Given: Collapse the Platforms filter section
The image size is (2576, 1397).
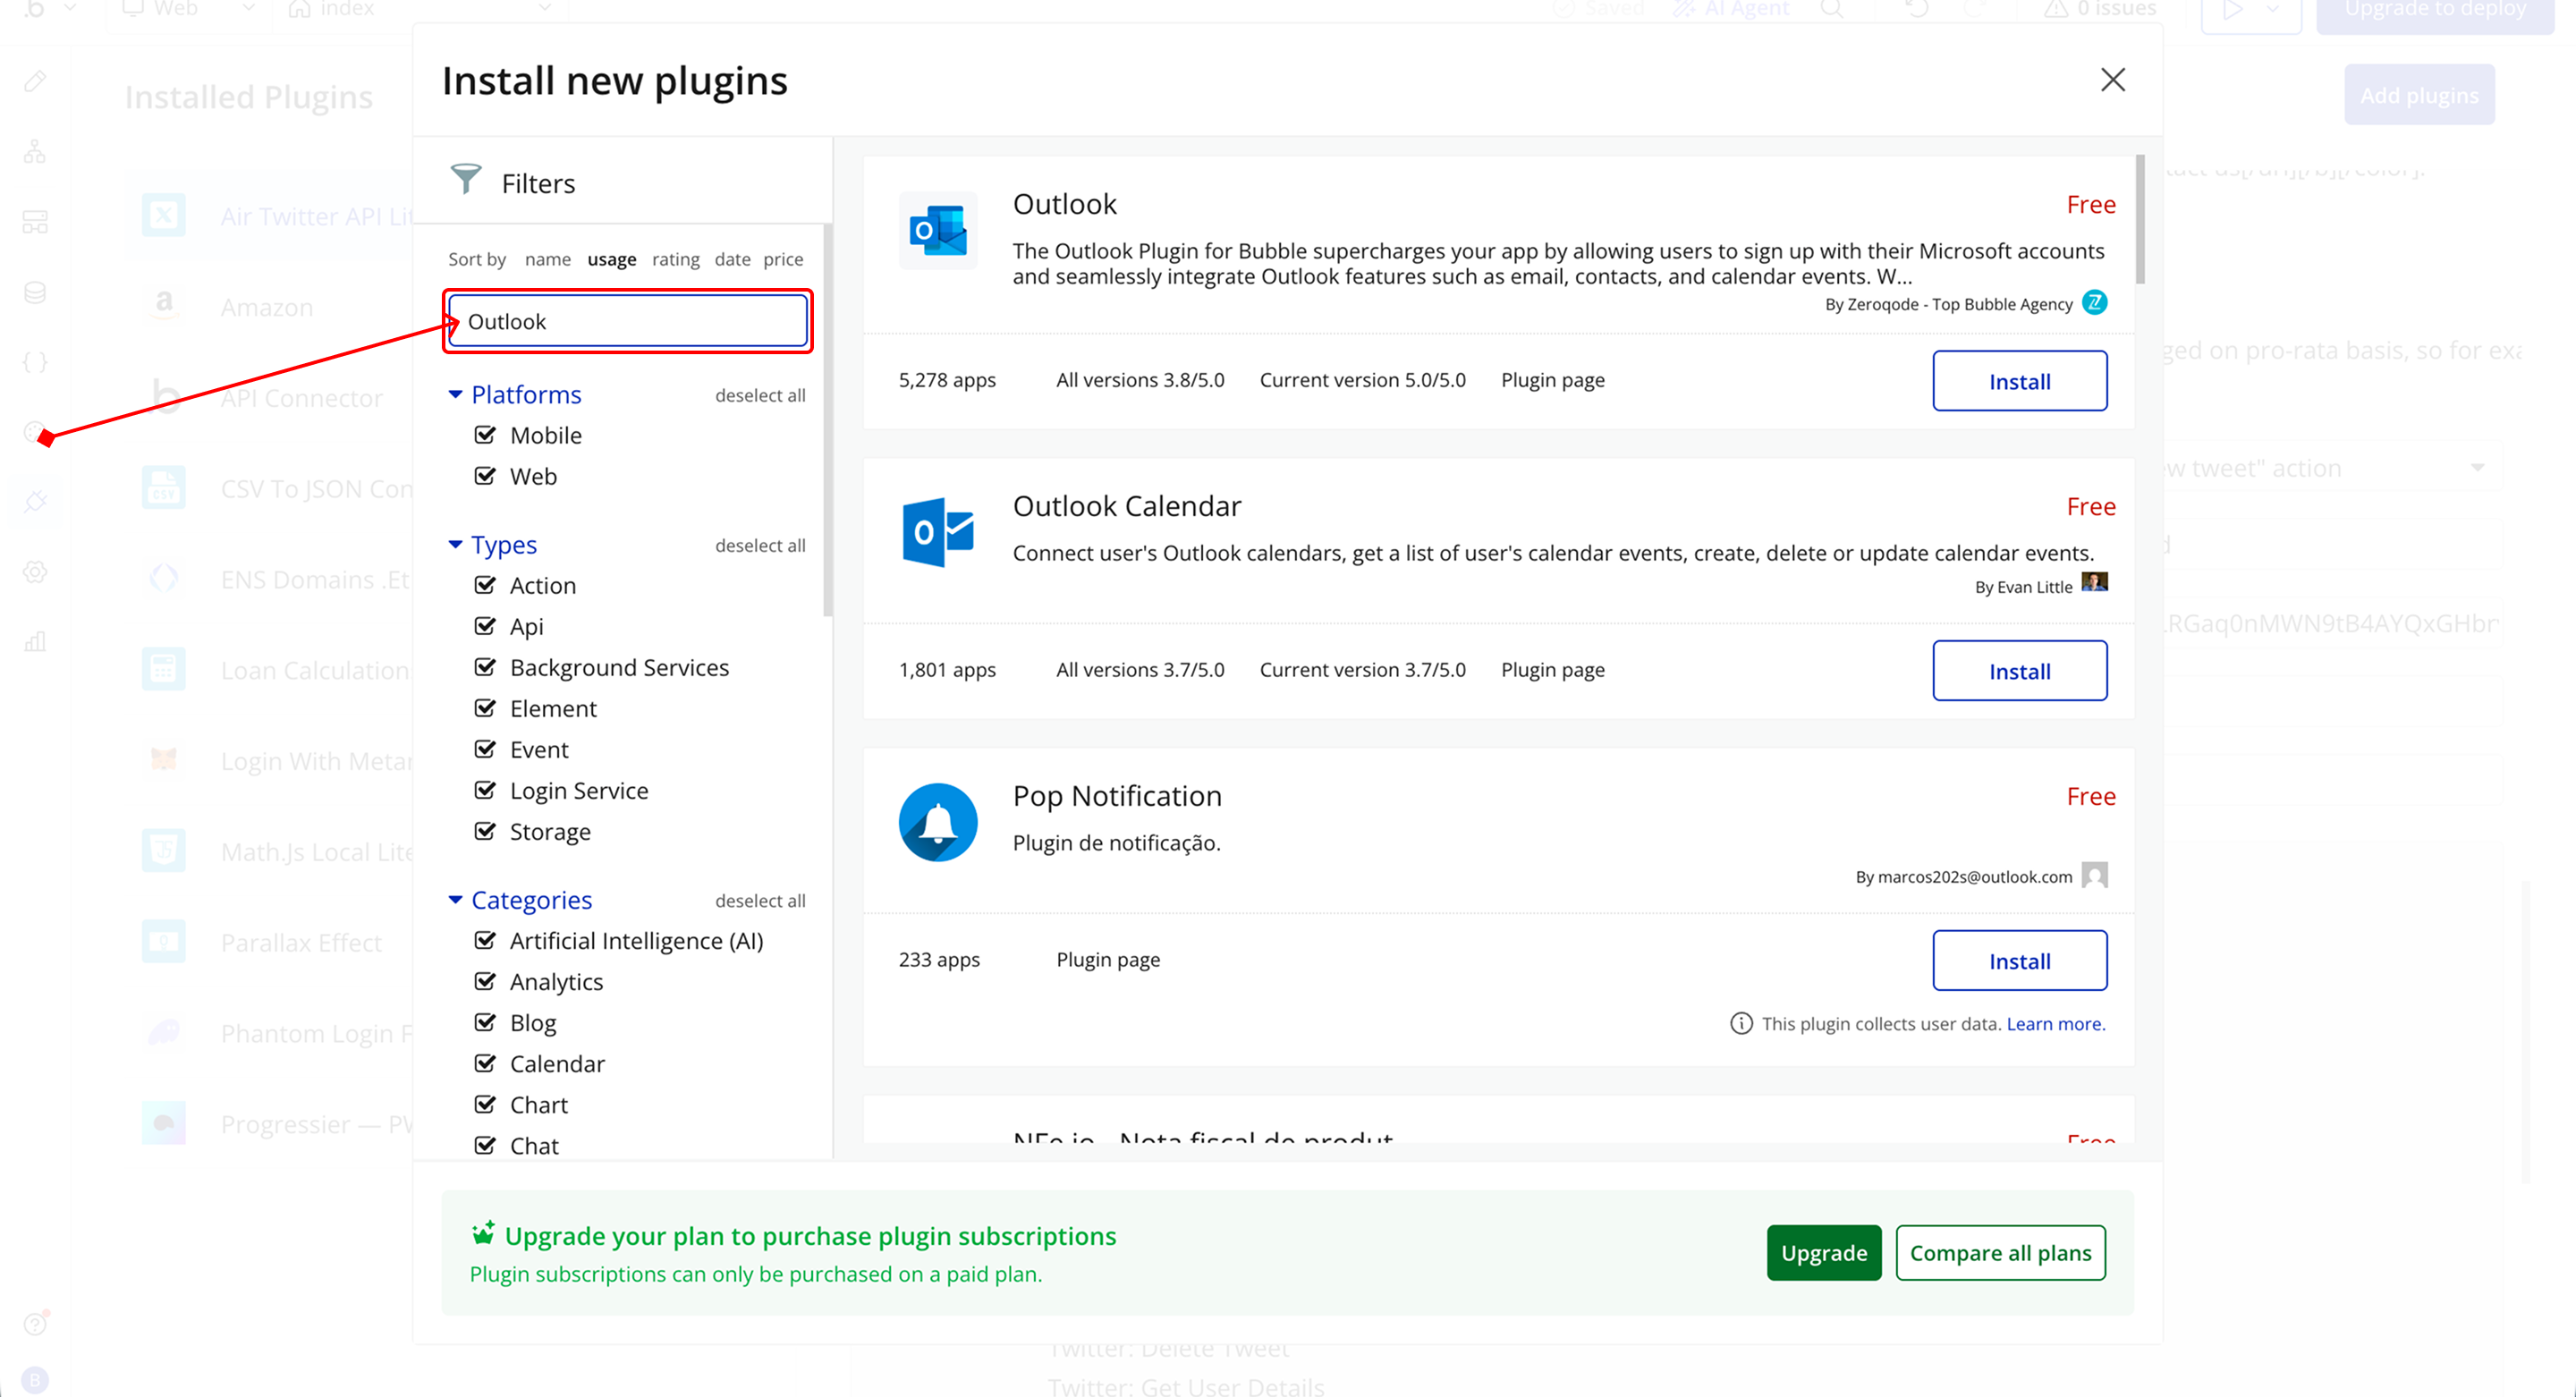Looking at the screenshot, I should 455,395.
